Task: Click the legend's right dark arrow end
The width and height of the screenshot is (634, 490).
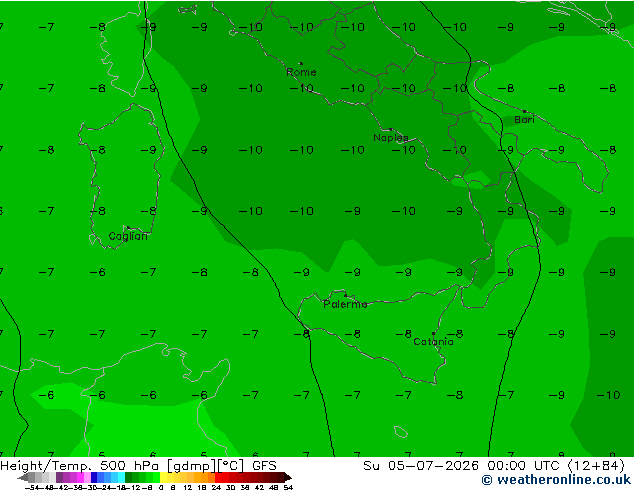Action: click(288, 477)
